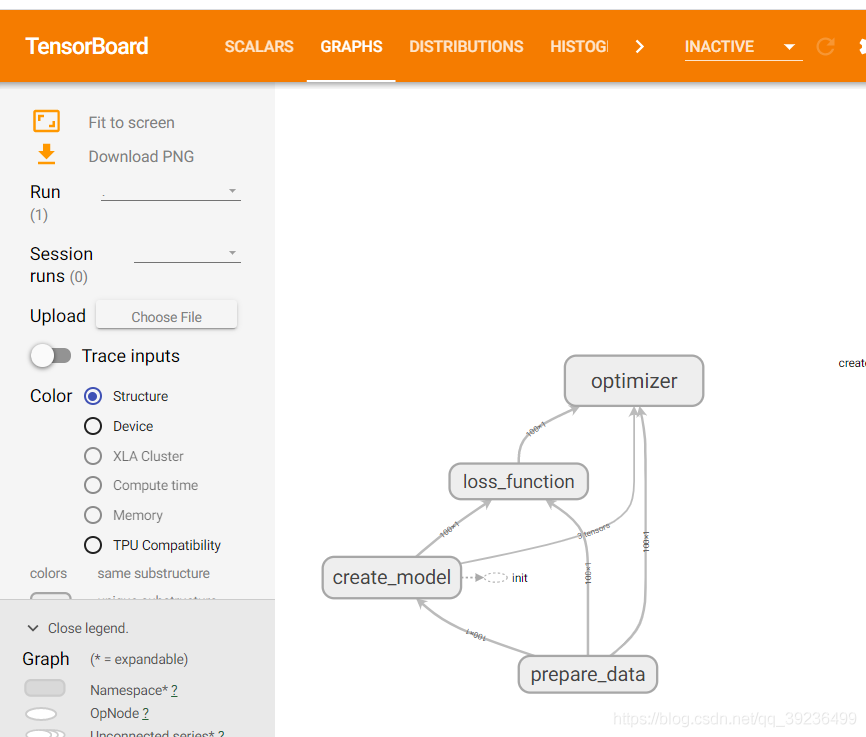Click the Namespace legend shape
Viewport: 866px width, 737px height.
pos(45,688)
